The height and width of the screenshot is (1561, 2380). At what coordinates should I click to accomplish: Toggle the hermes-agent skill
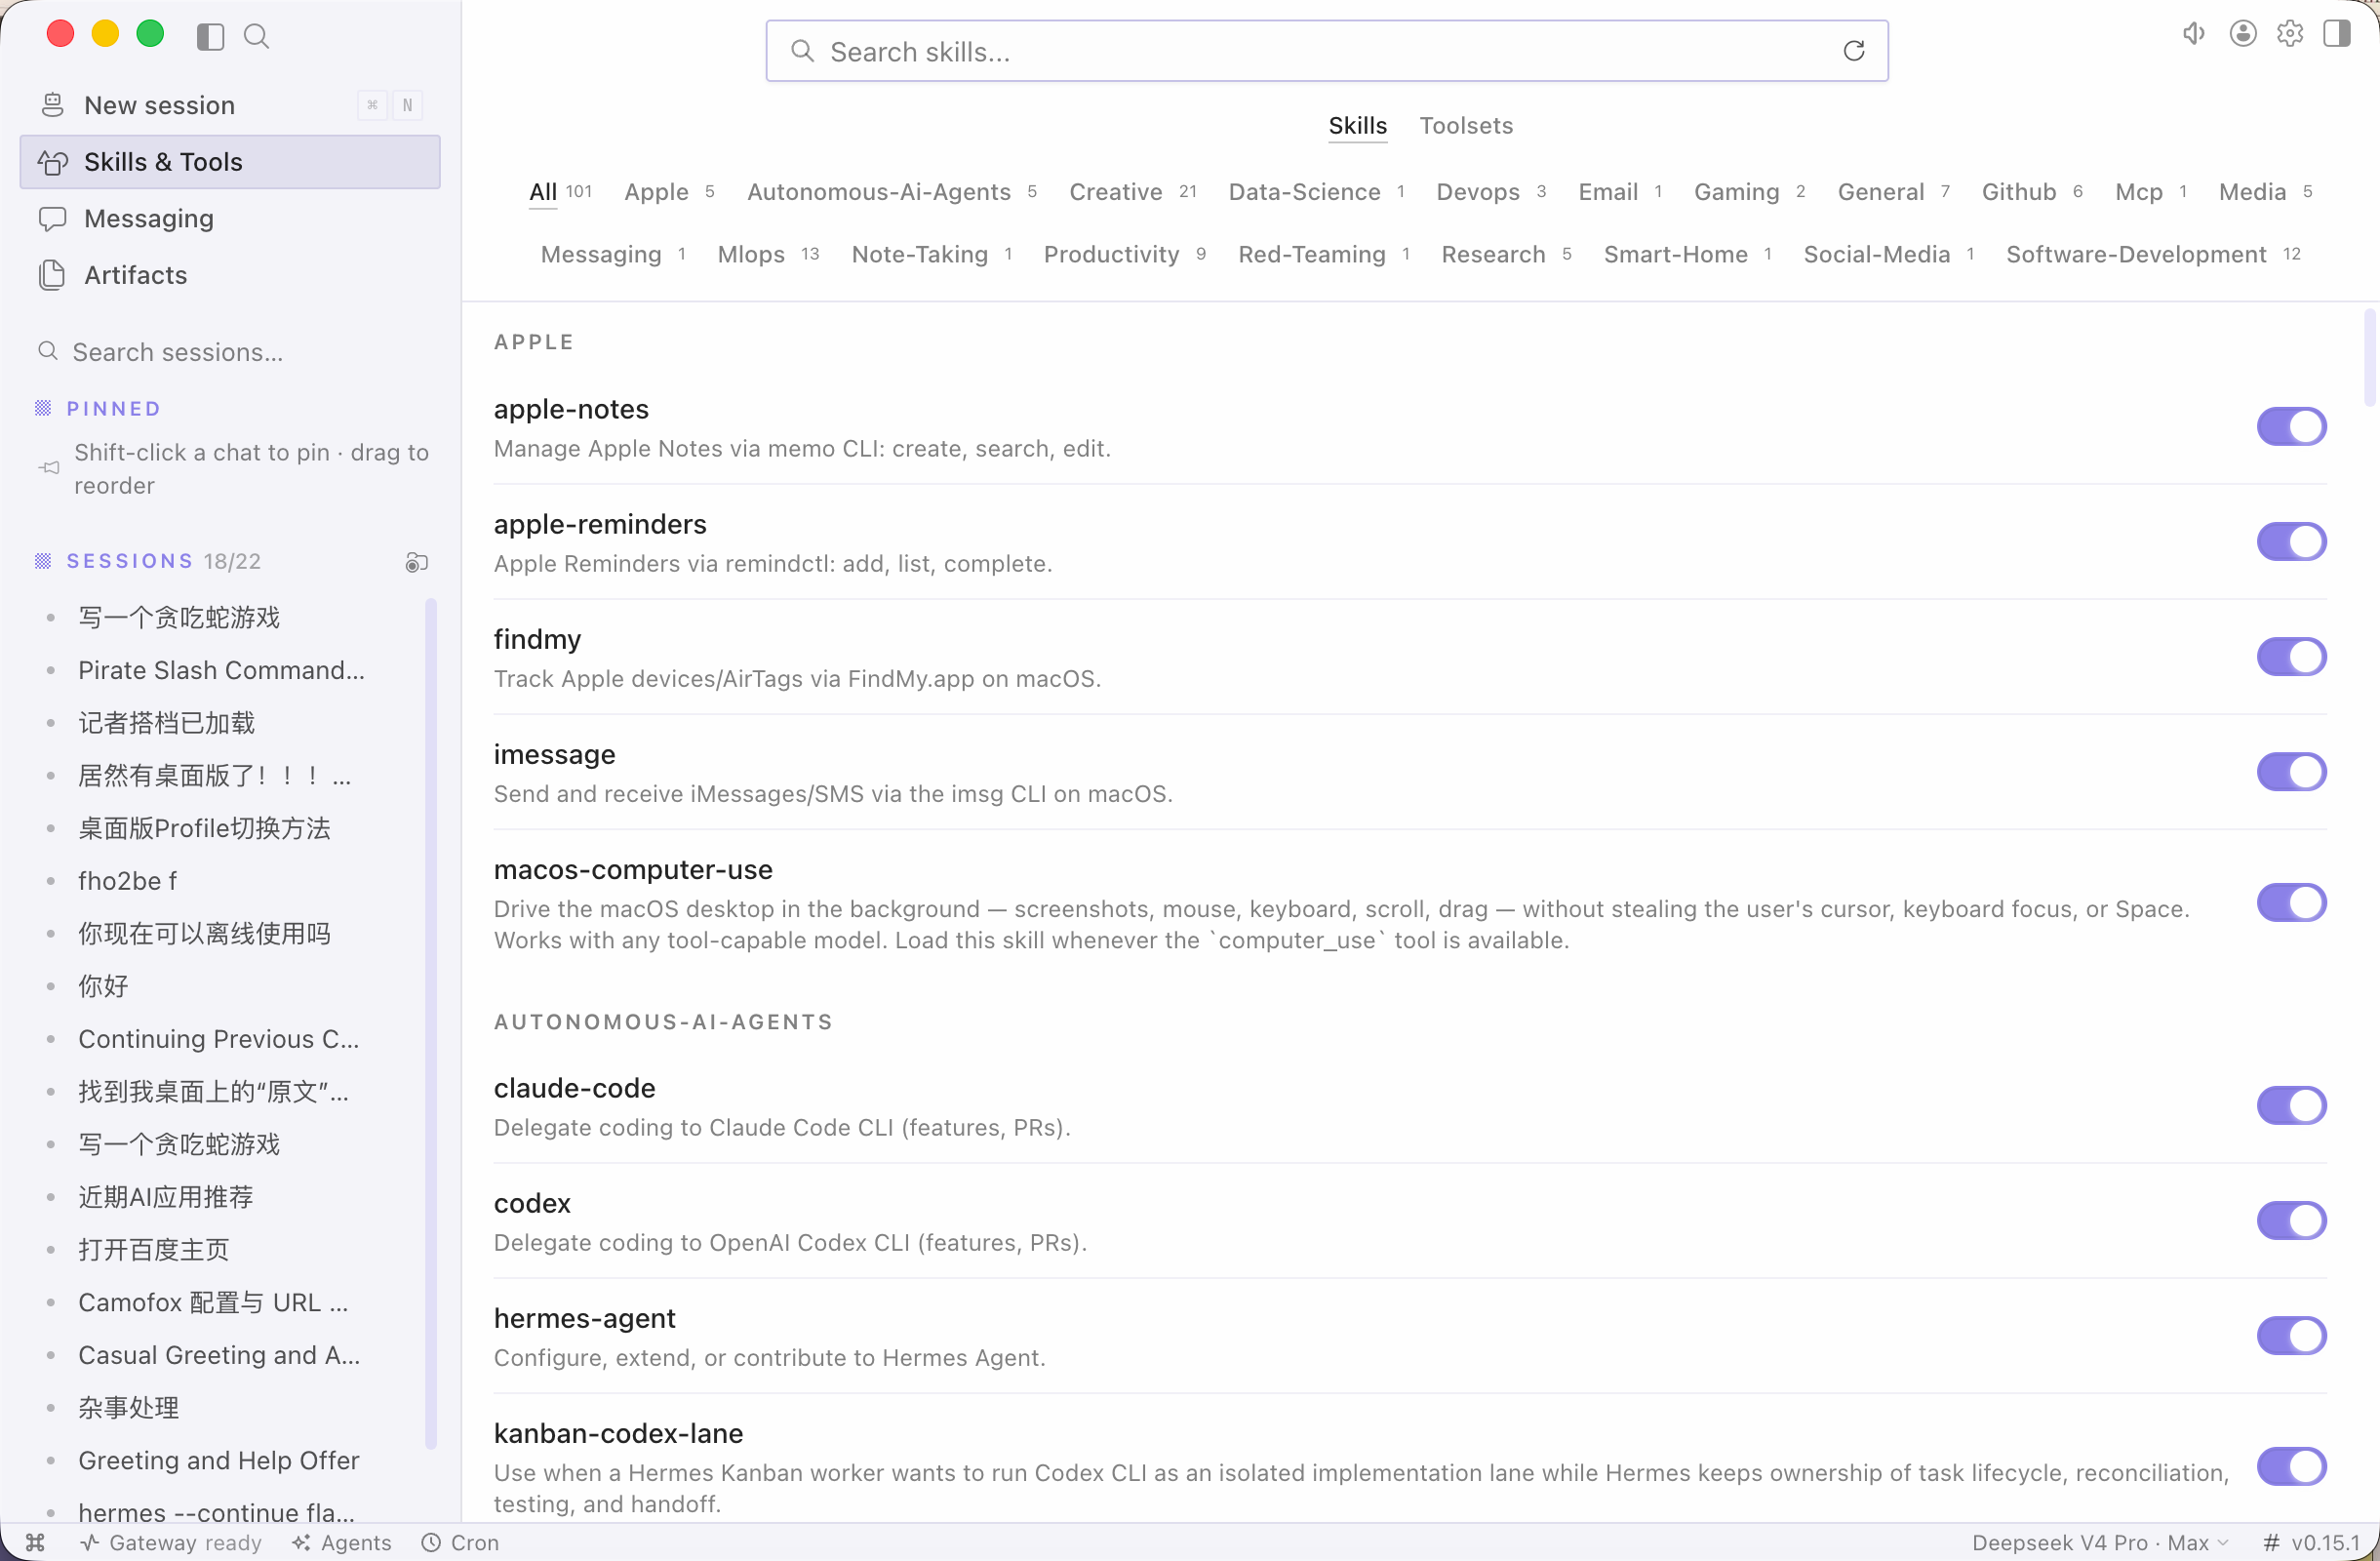coord(2291,1336)
